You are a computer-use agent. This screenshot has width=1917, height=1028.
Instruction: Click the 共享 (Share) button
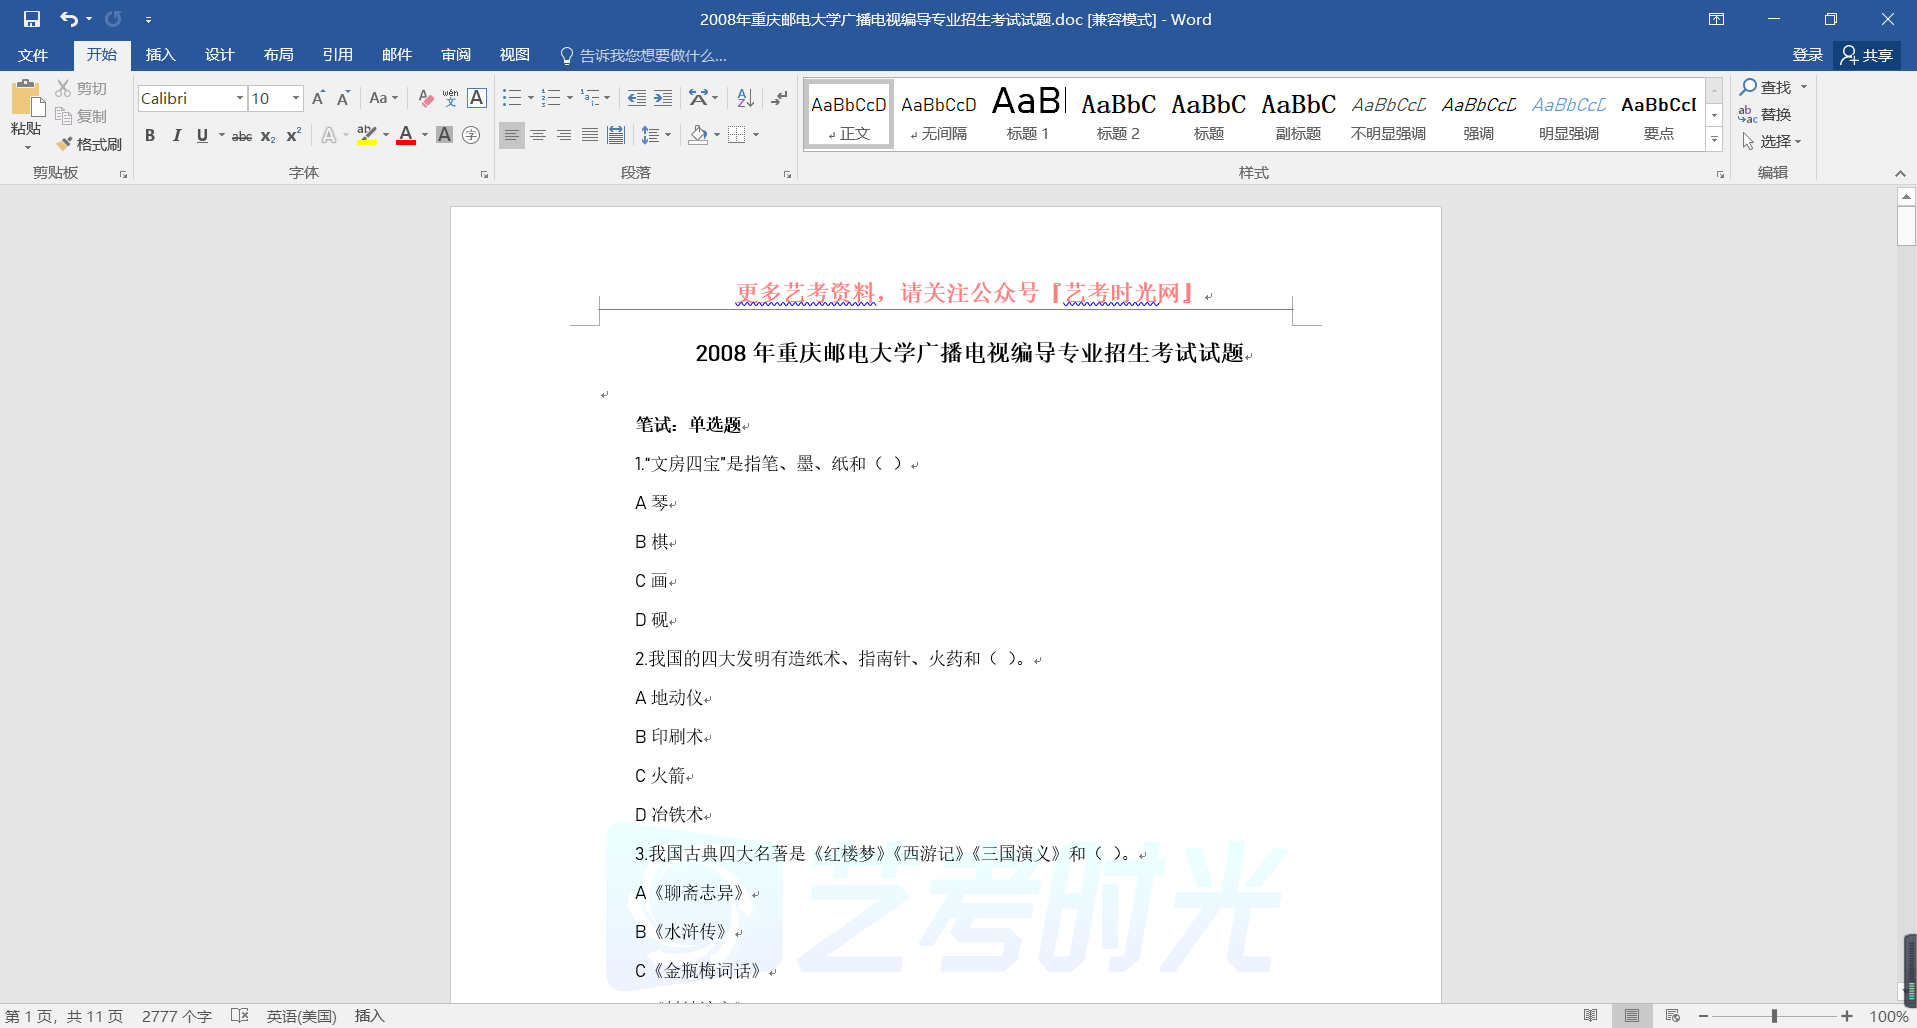click(1867, 55)
